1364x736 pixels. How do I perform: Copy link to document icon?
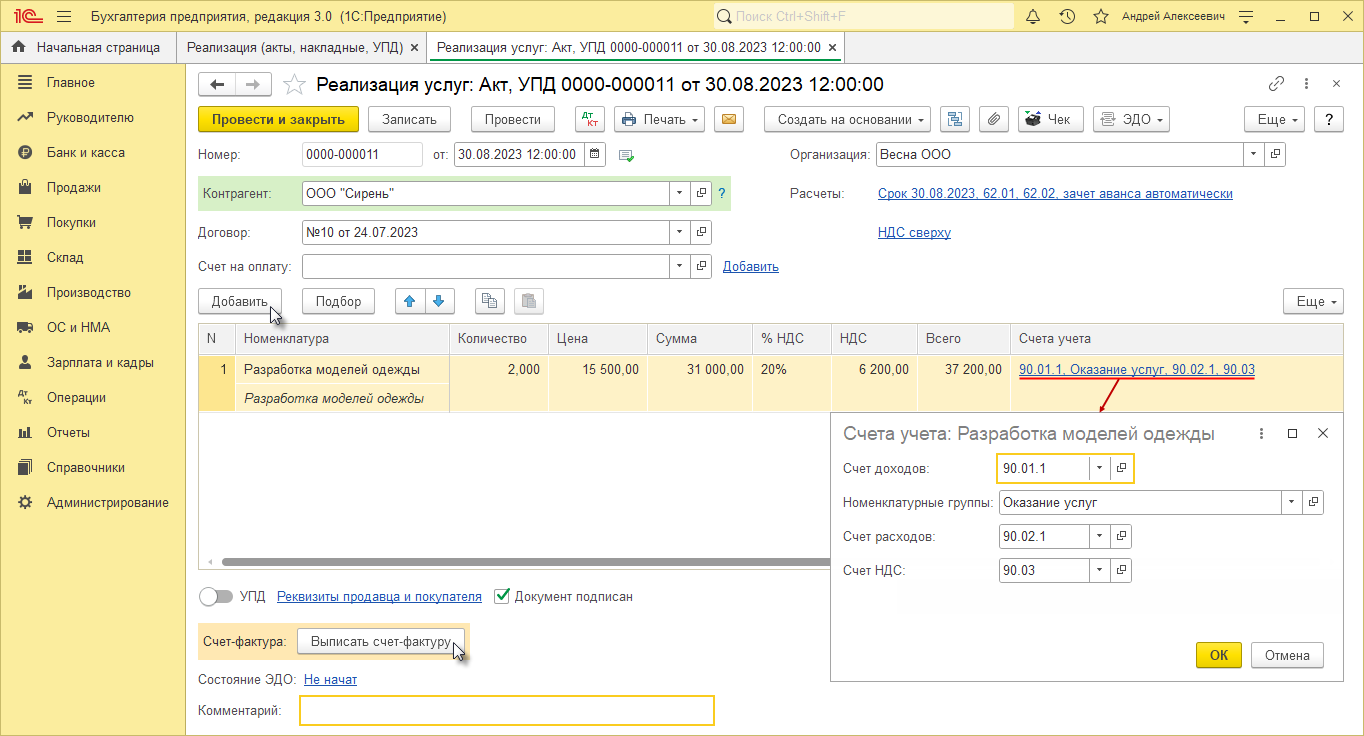coord(1276,84)
